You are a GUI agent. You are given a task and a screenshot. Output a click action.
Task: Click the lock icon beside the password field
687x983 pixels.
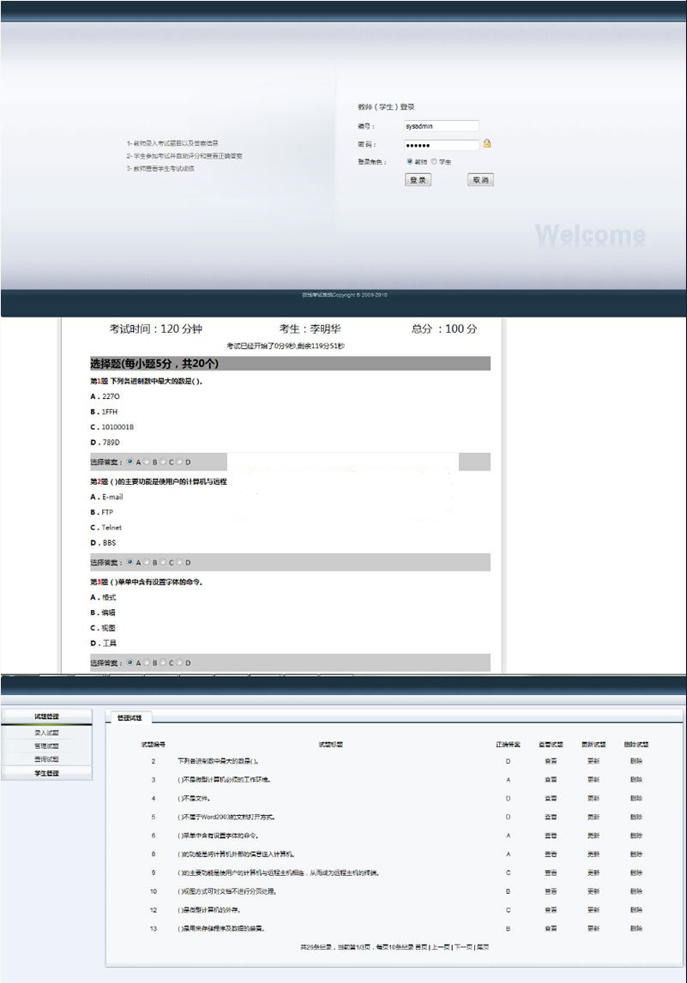(x=486, y=144)
